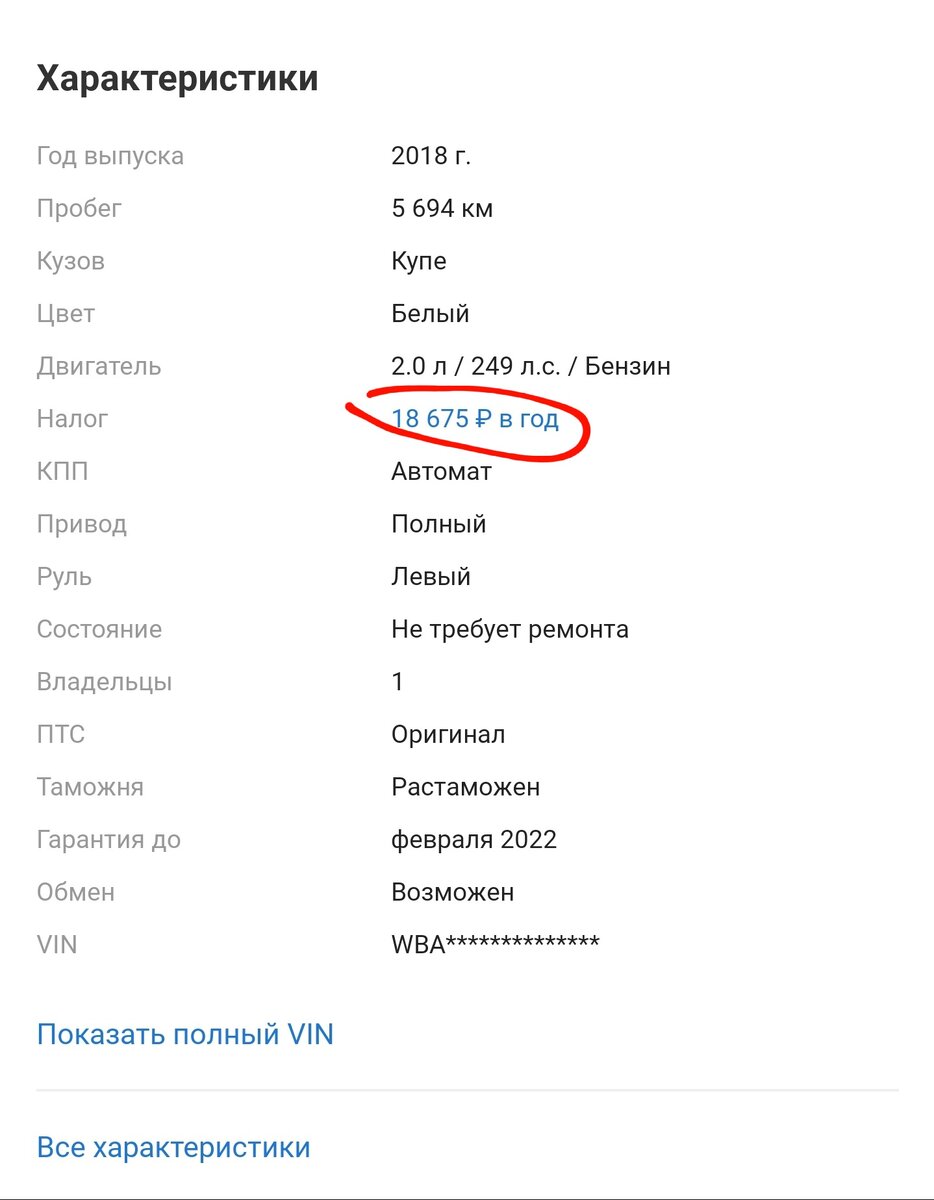The width and height of the screenshot is (934, 1200).
Task: Click the Привод value Полный
Action: click(x=438, y=523)
